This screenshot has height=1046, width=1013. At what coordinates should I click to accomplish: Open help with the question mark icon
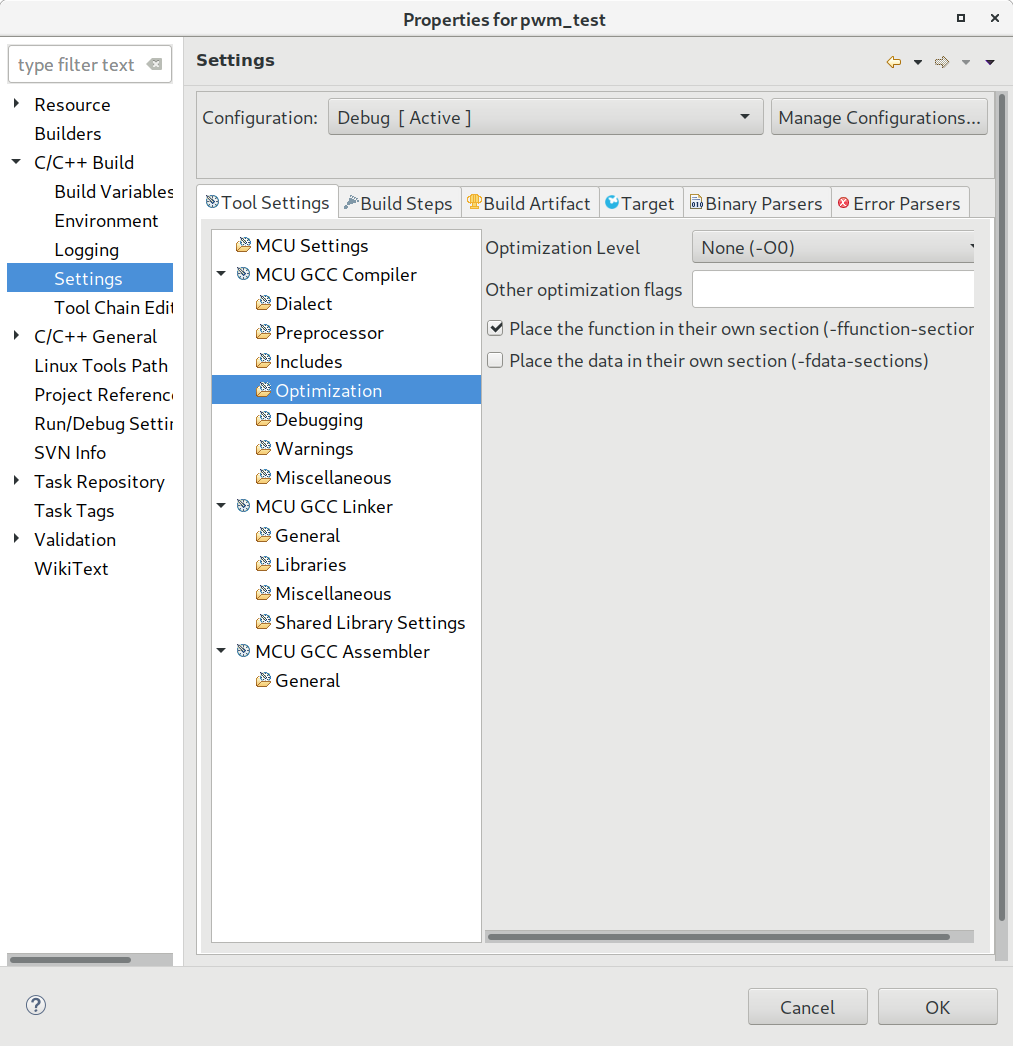36,1005
